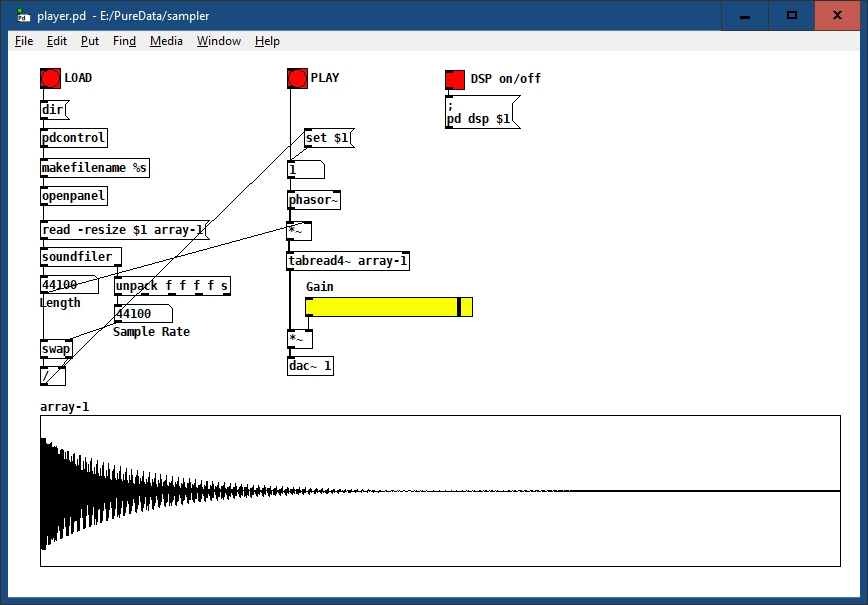Screen dimensions: 868x605
Task: Select the unpack f f f f s object
Action: 172,286
